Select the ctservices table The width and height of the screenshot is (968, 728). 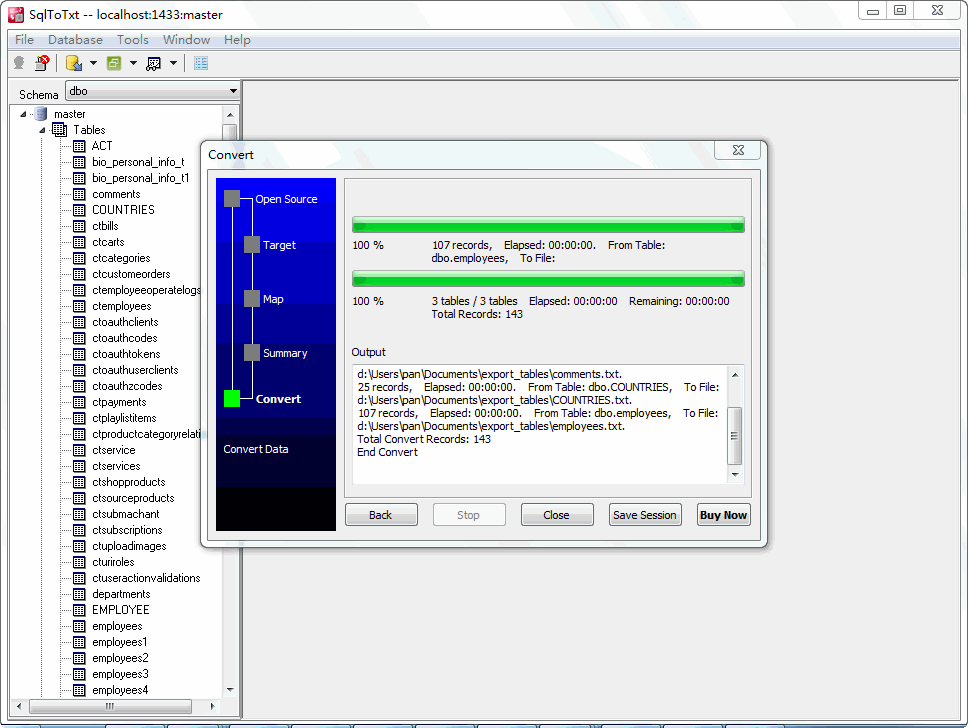(x=116, y=466)
